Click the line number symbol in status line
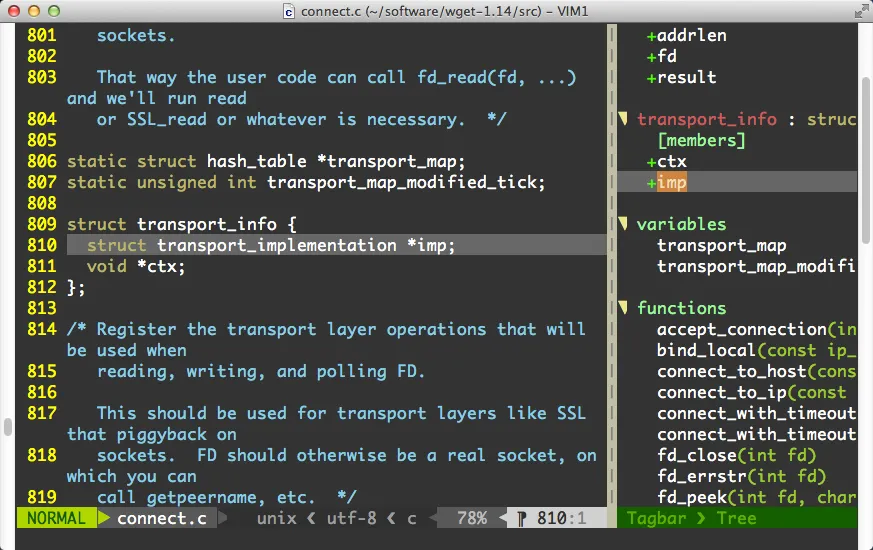This screenshot has height=550, width=873. (522, 518)
